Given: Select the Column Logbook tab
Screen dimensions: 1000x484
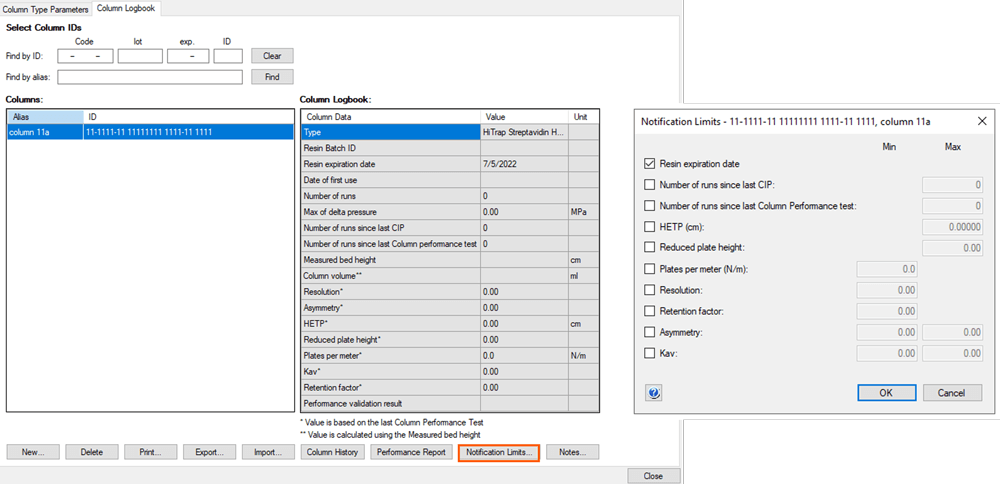Looking at the screenshot, I should coord(126,9).
